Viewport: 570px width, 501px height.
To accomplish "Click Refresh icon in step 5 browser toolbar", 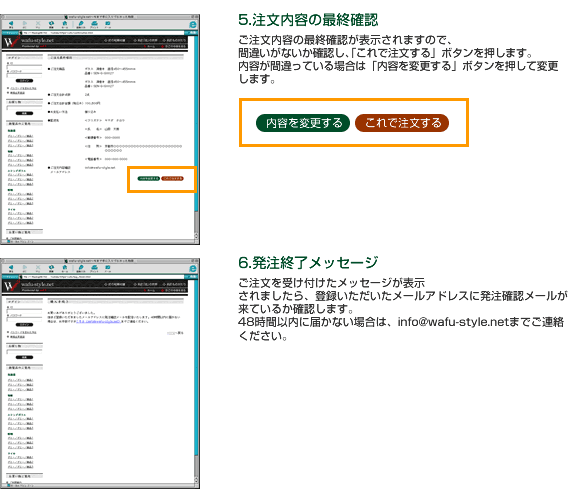I will (51, 24).
